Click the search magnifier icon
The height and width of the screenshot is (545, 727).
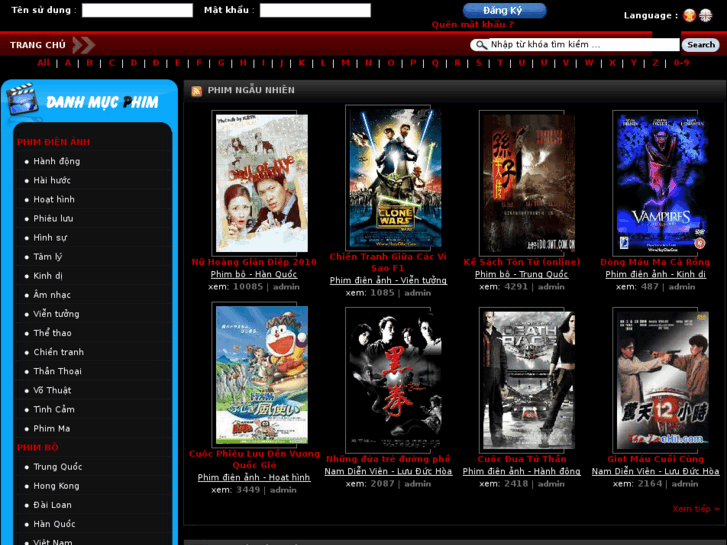[x=481, y=45]
